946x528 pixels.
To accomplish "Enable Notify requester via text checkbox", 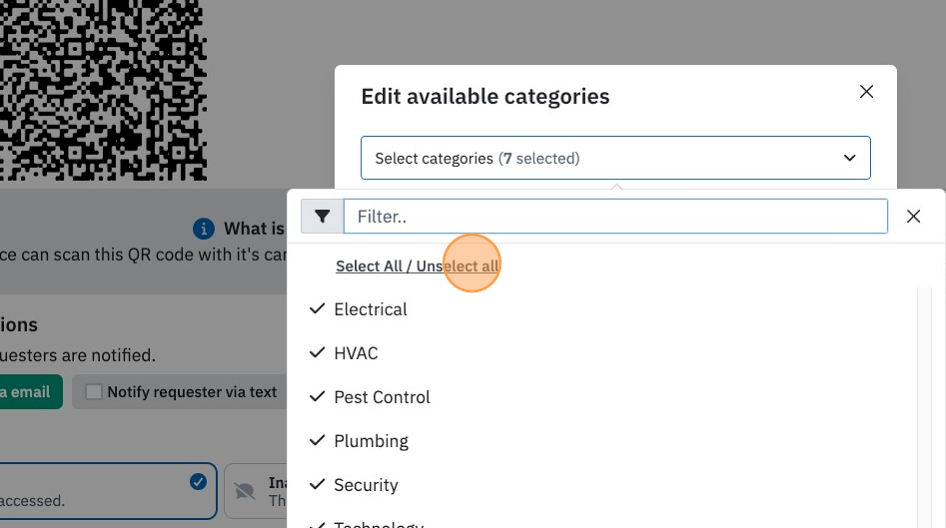I will 94,392.
